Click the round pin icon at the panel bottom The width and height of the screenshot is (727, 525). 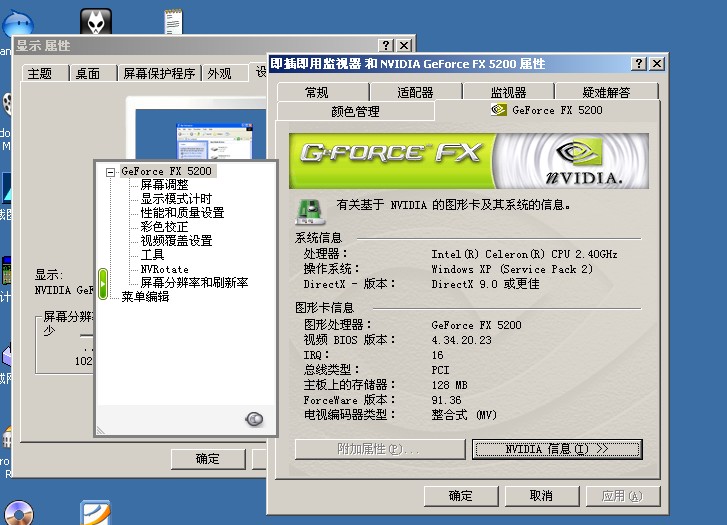click(254, 419)
